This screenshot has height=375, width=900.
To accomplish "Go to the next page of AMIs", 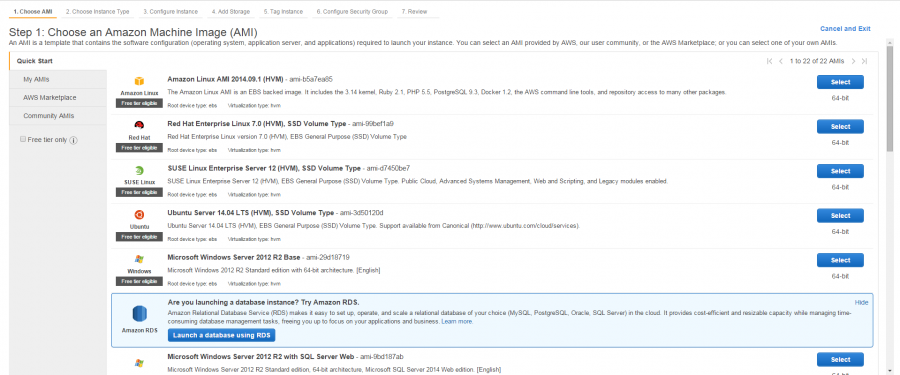I will [854, 61].
